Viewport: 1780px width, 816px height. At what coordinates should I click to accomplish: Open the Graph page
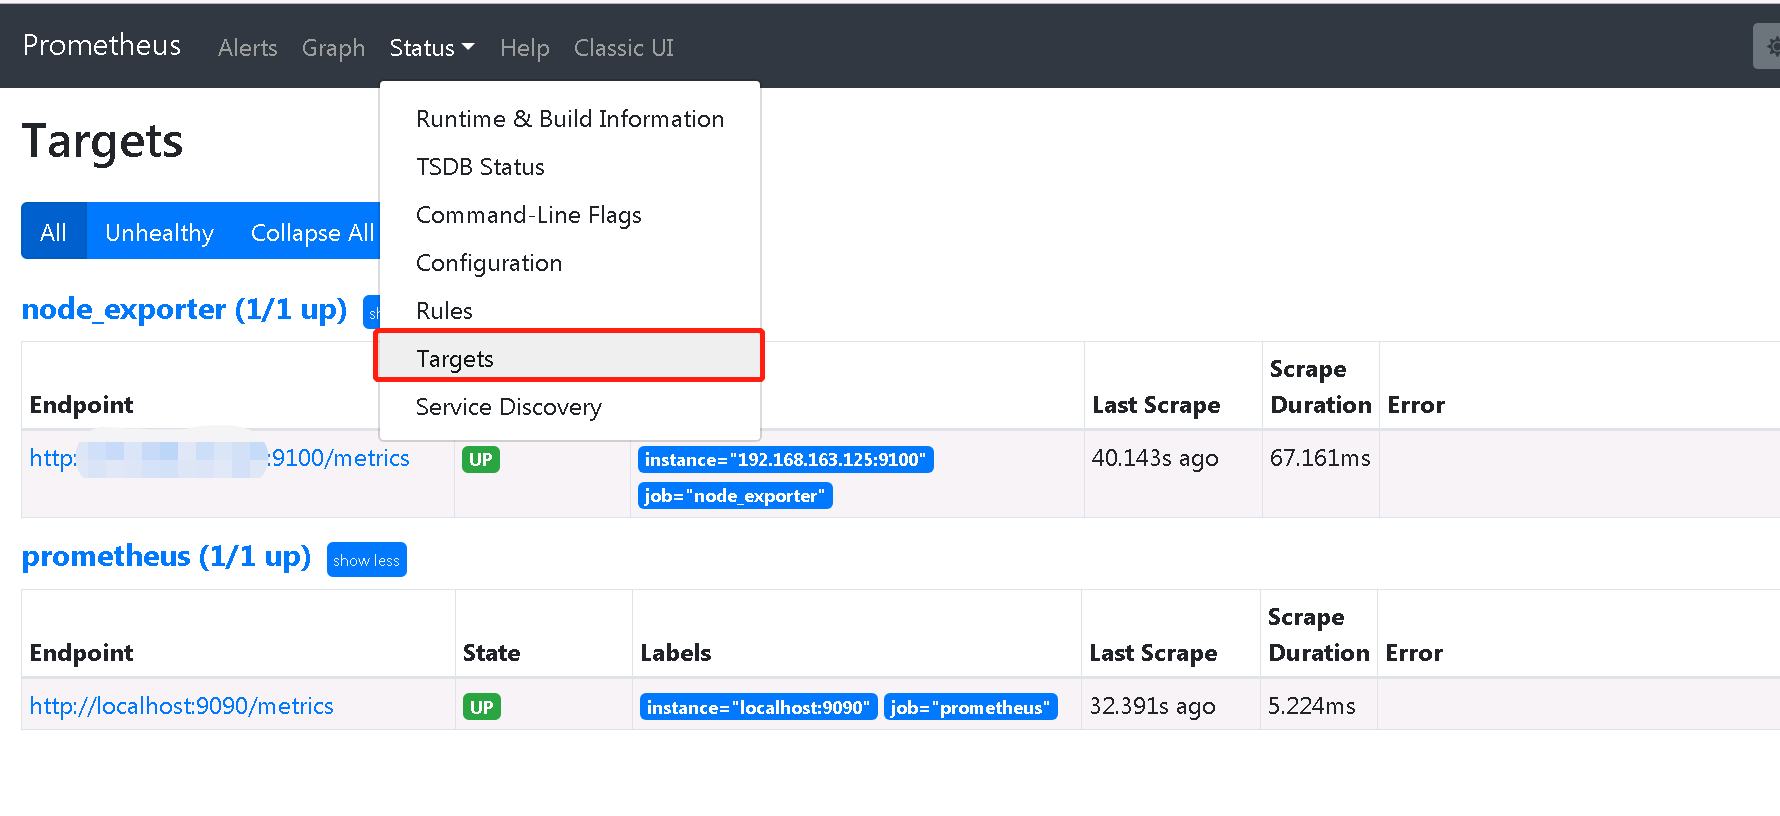tap(333, 48)
